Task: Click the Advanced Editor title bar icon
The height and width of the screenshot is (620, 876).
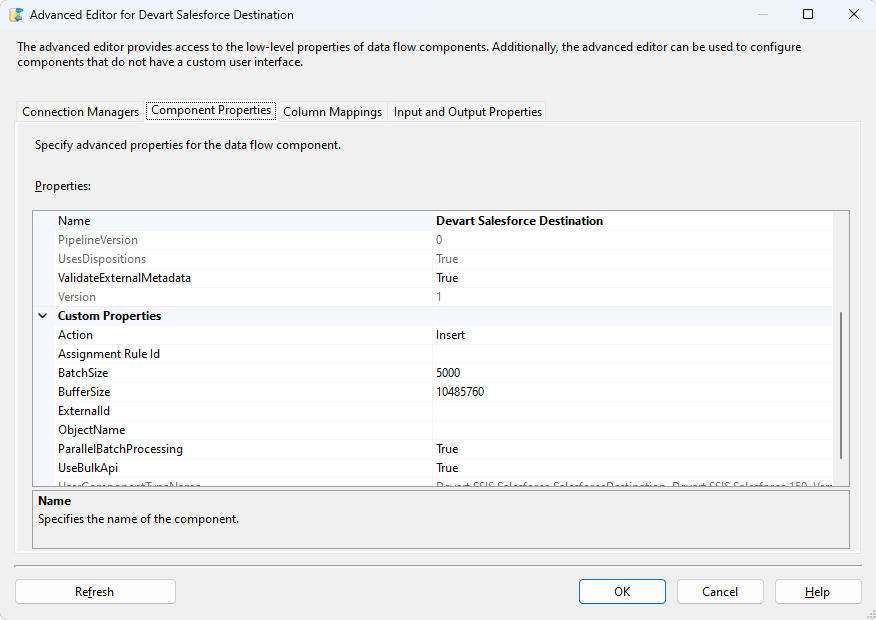Action: click(16, 15)
